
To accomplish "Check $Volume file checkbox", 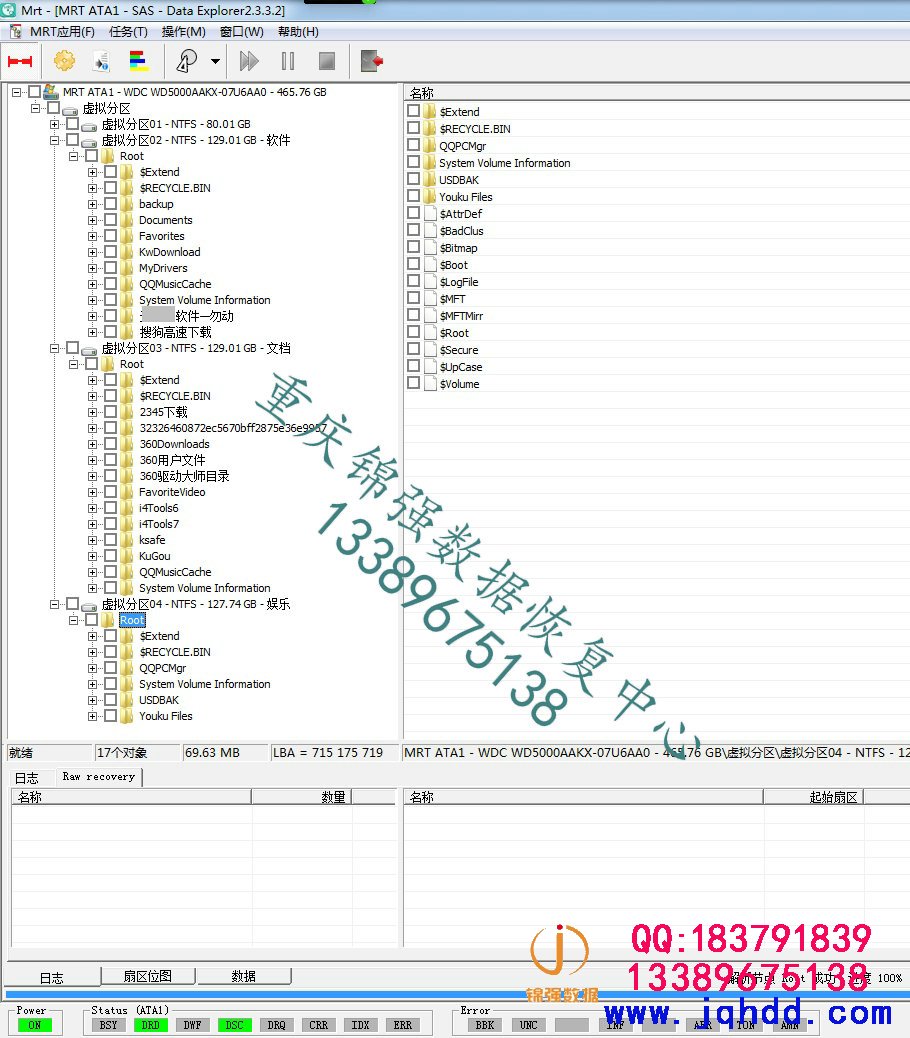I will pyautogui.click(x=414, y=383).
